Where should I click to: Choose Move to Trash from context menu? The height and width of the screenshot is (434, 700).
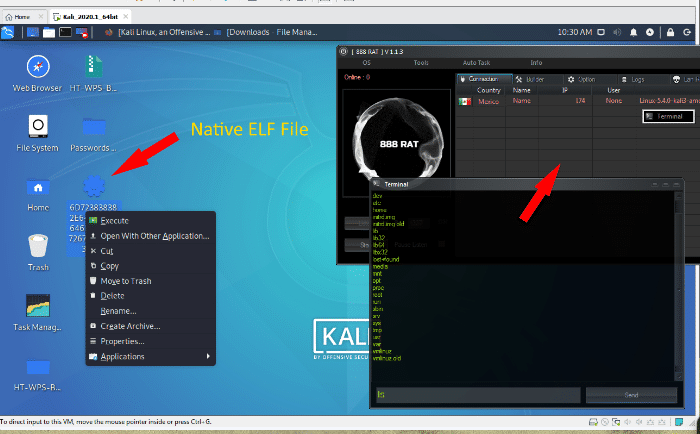pos(150,281)
